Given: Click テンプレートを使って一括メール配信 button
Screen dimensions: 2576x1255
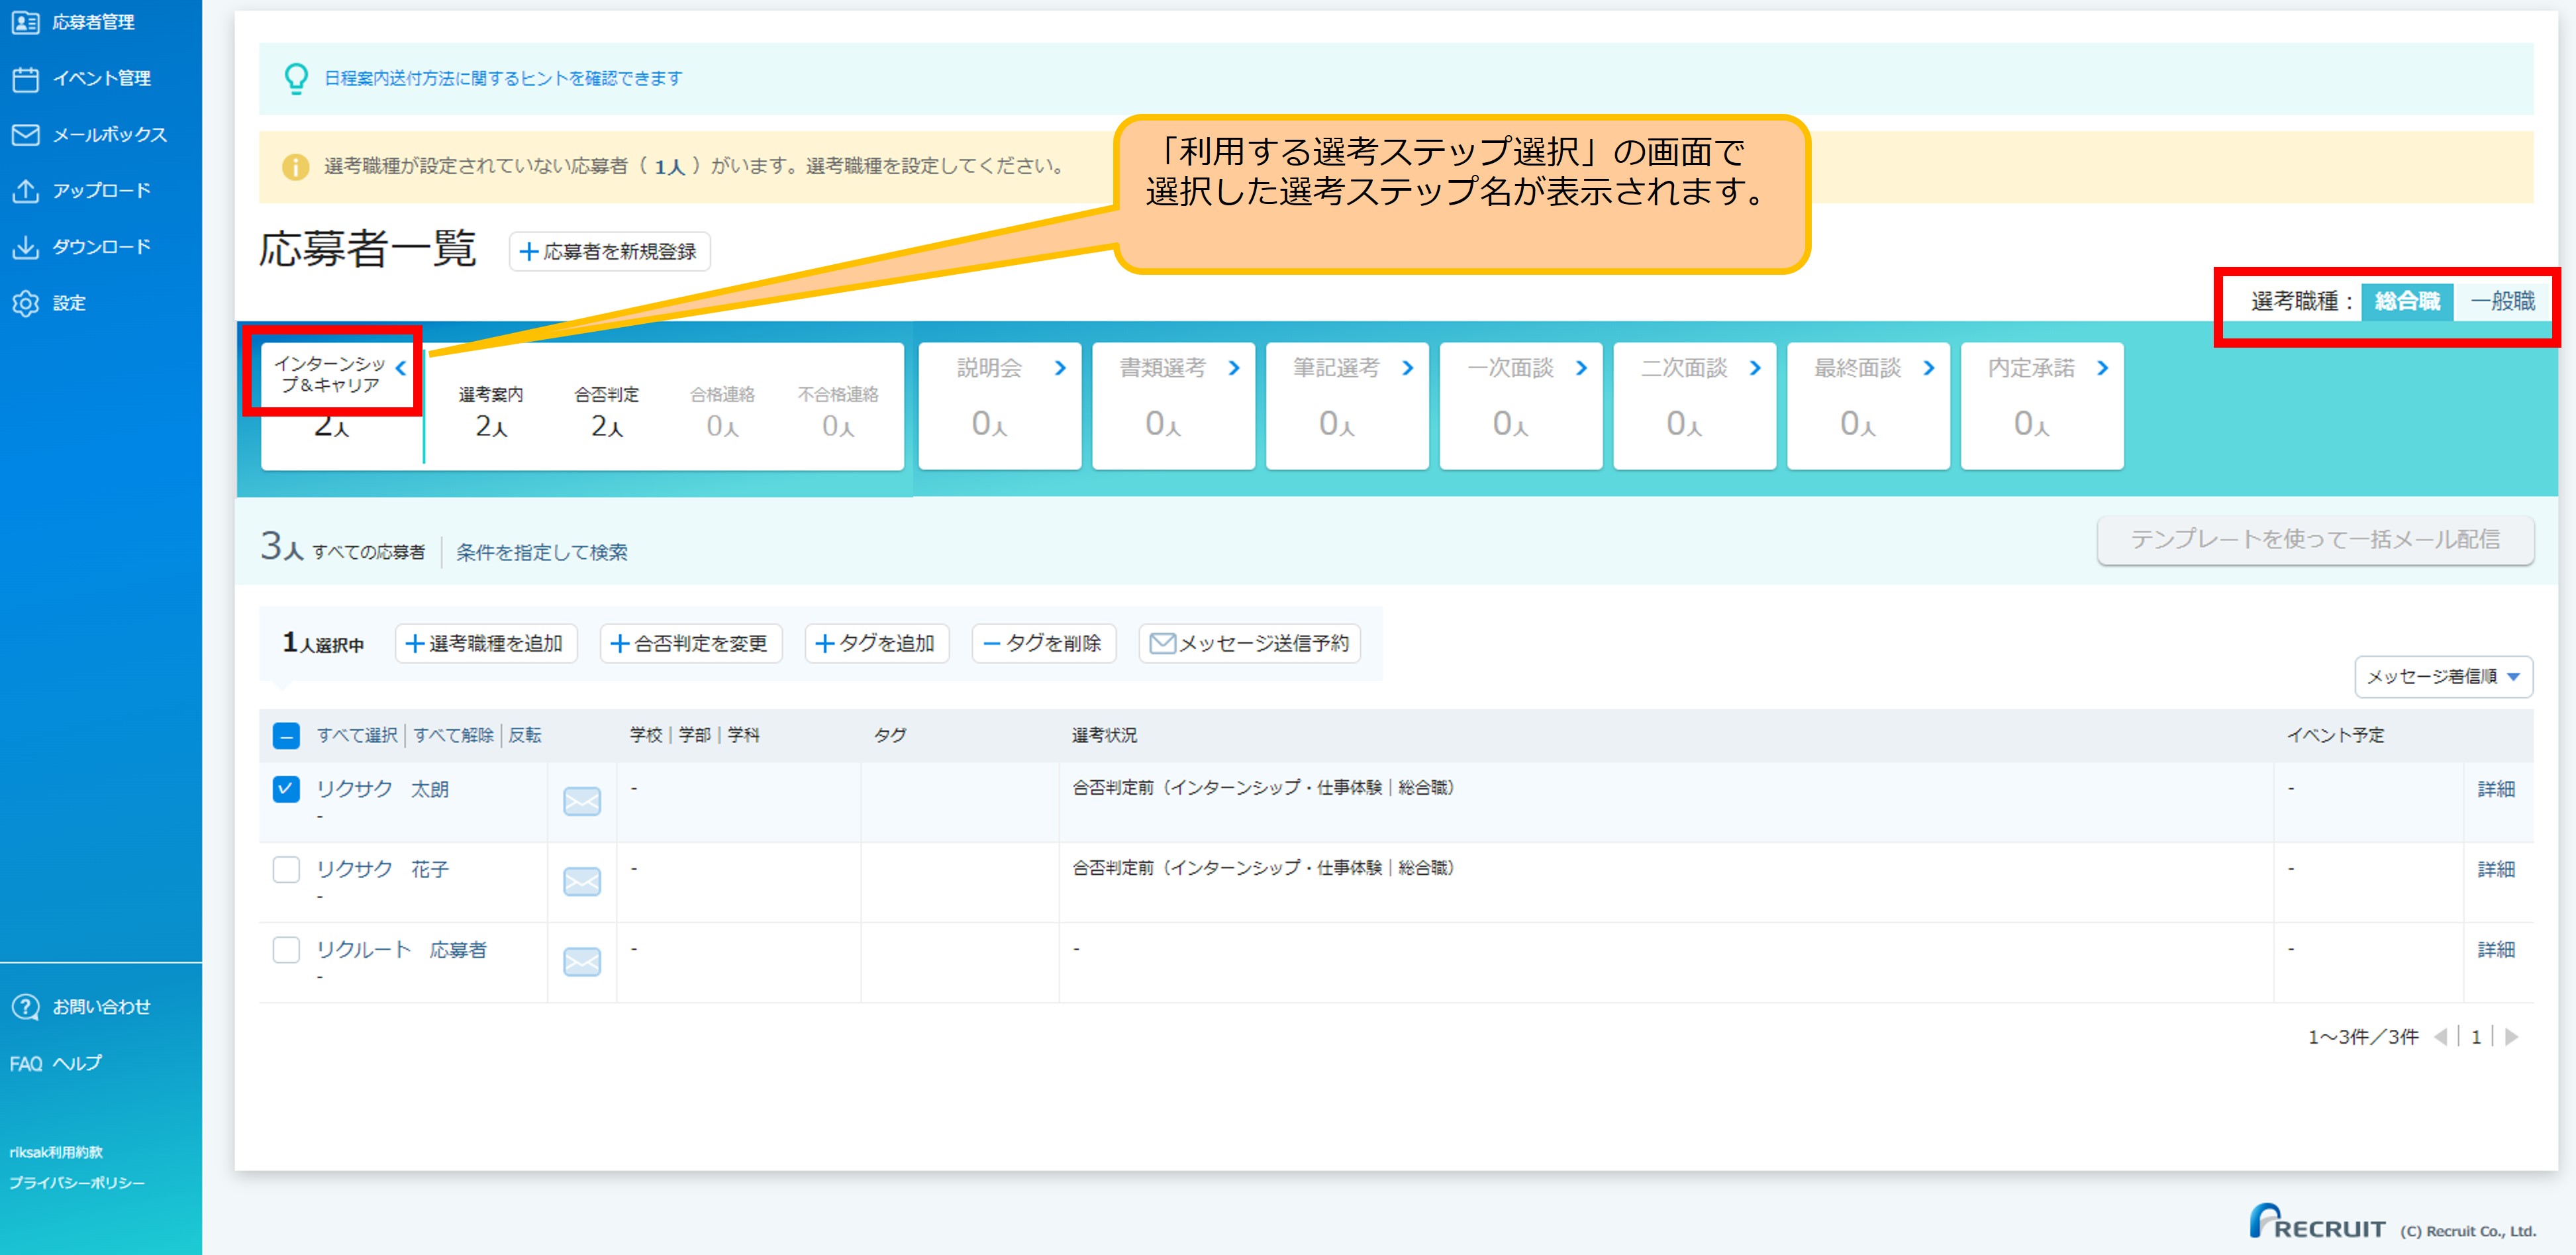Looking at the screenshot, I should click(x=2315, y=540).
